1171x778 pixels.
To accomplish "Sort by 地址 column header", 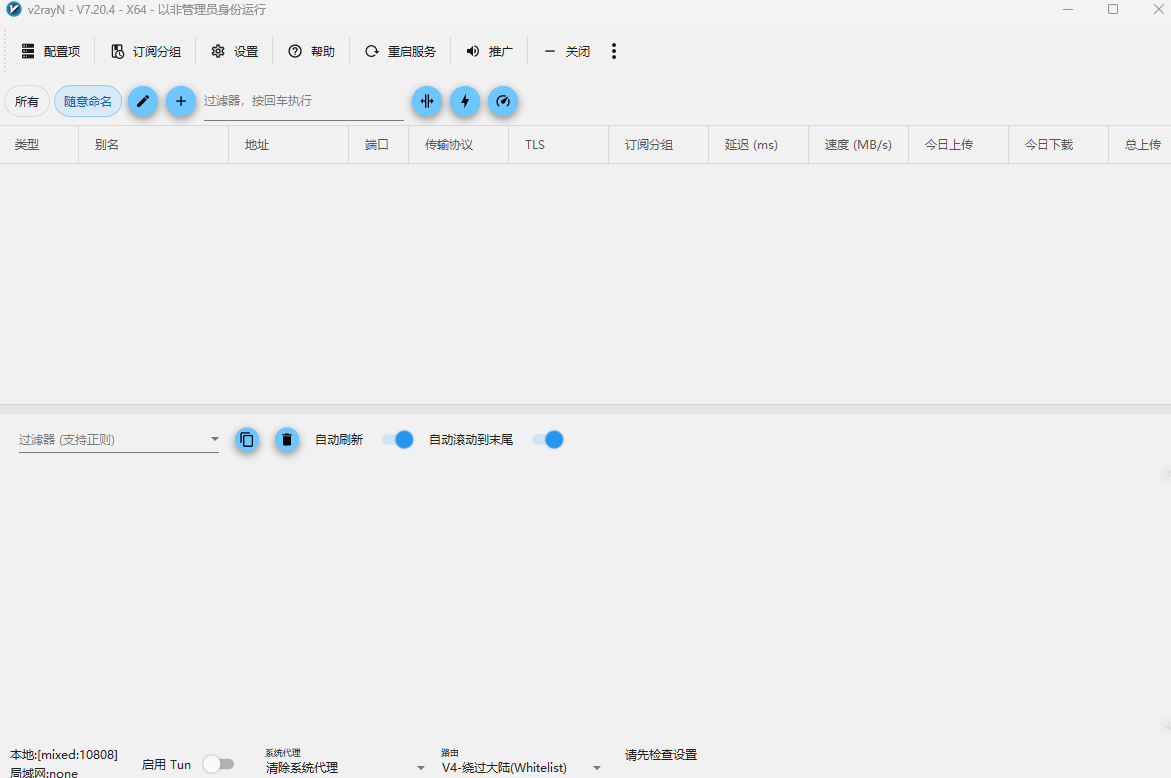I will pyautogui.click(x=288, y=145).
